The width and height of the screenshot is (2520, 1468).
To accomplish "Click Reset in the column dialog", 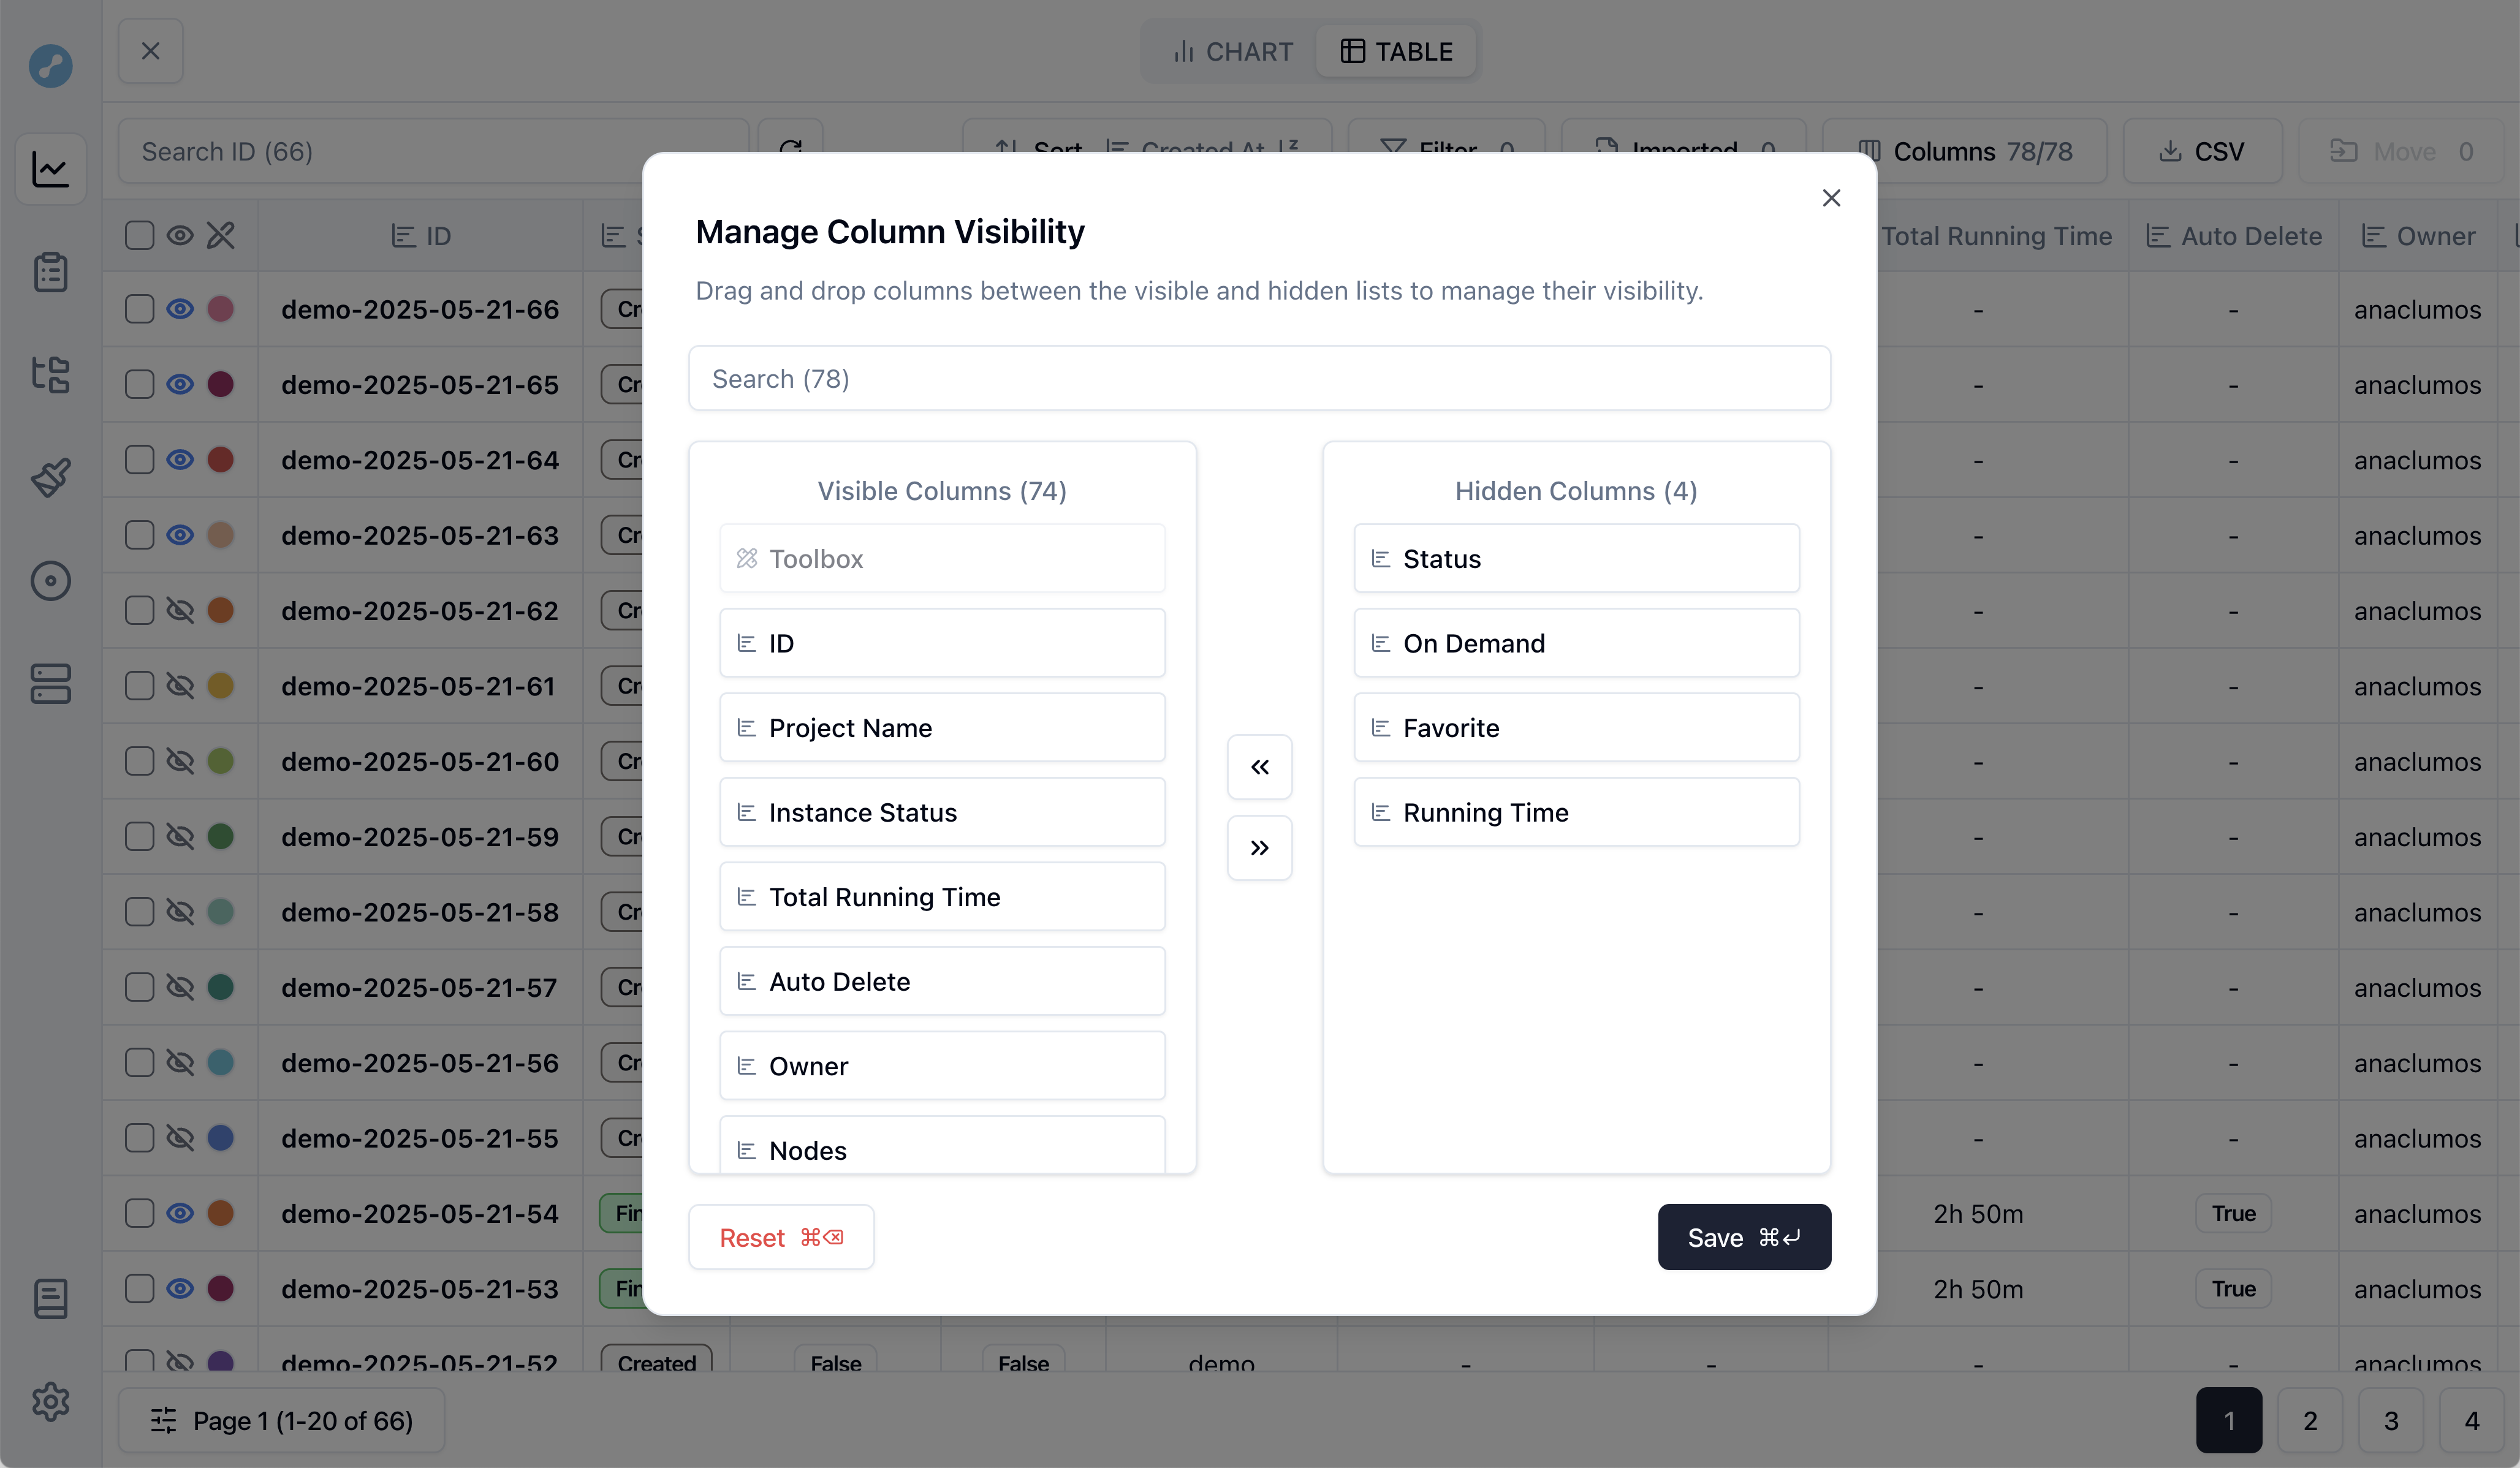I will 781,1237.
